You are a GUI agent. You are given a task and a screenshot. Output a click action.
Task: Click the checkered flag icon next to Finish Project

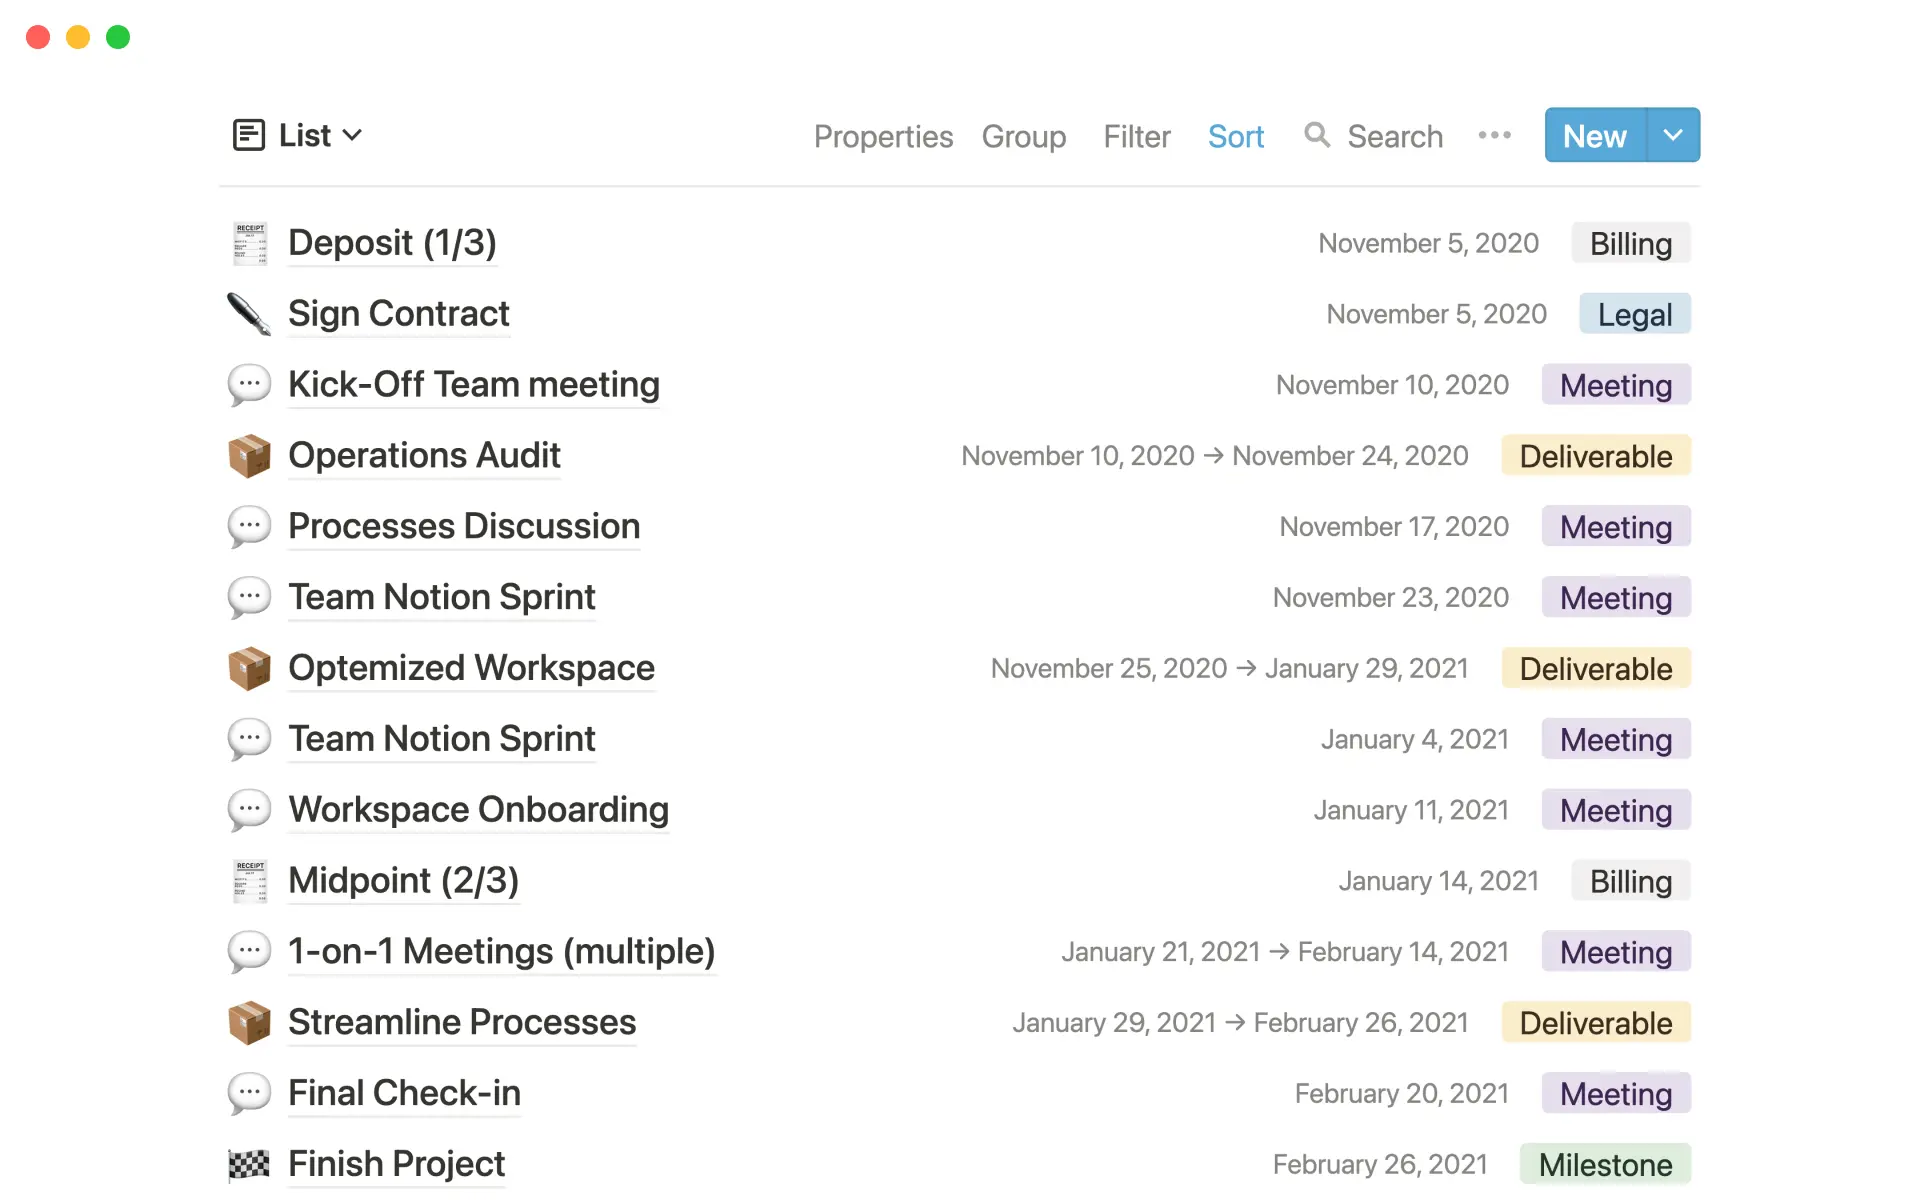(250, 1163)
